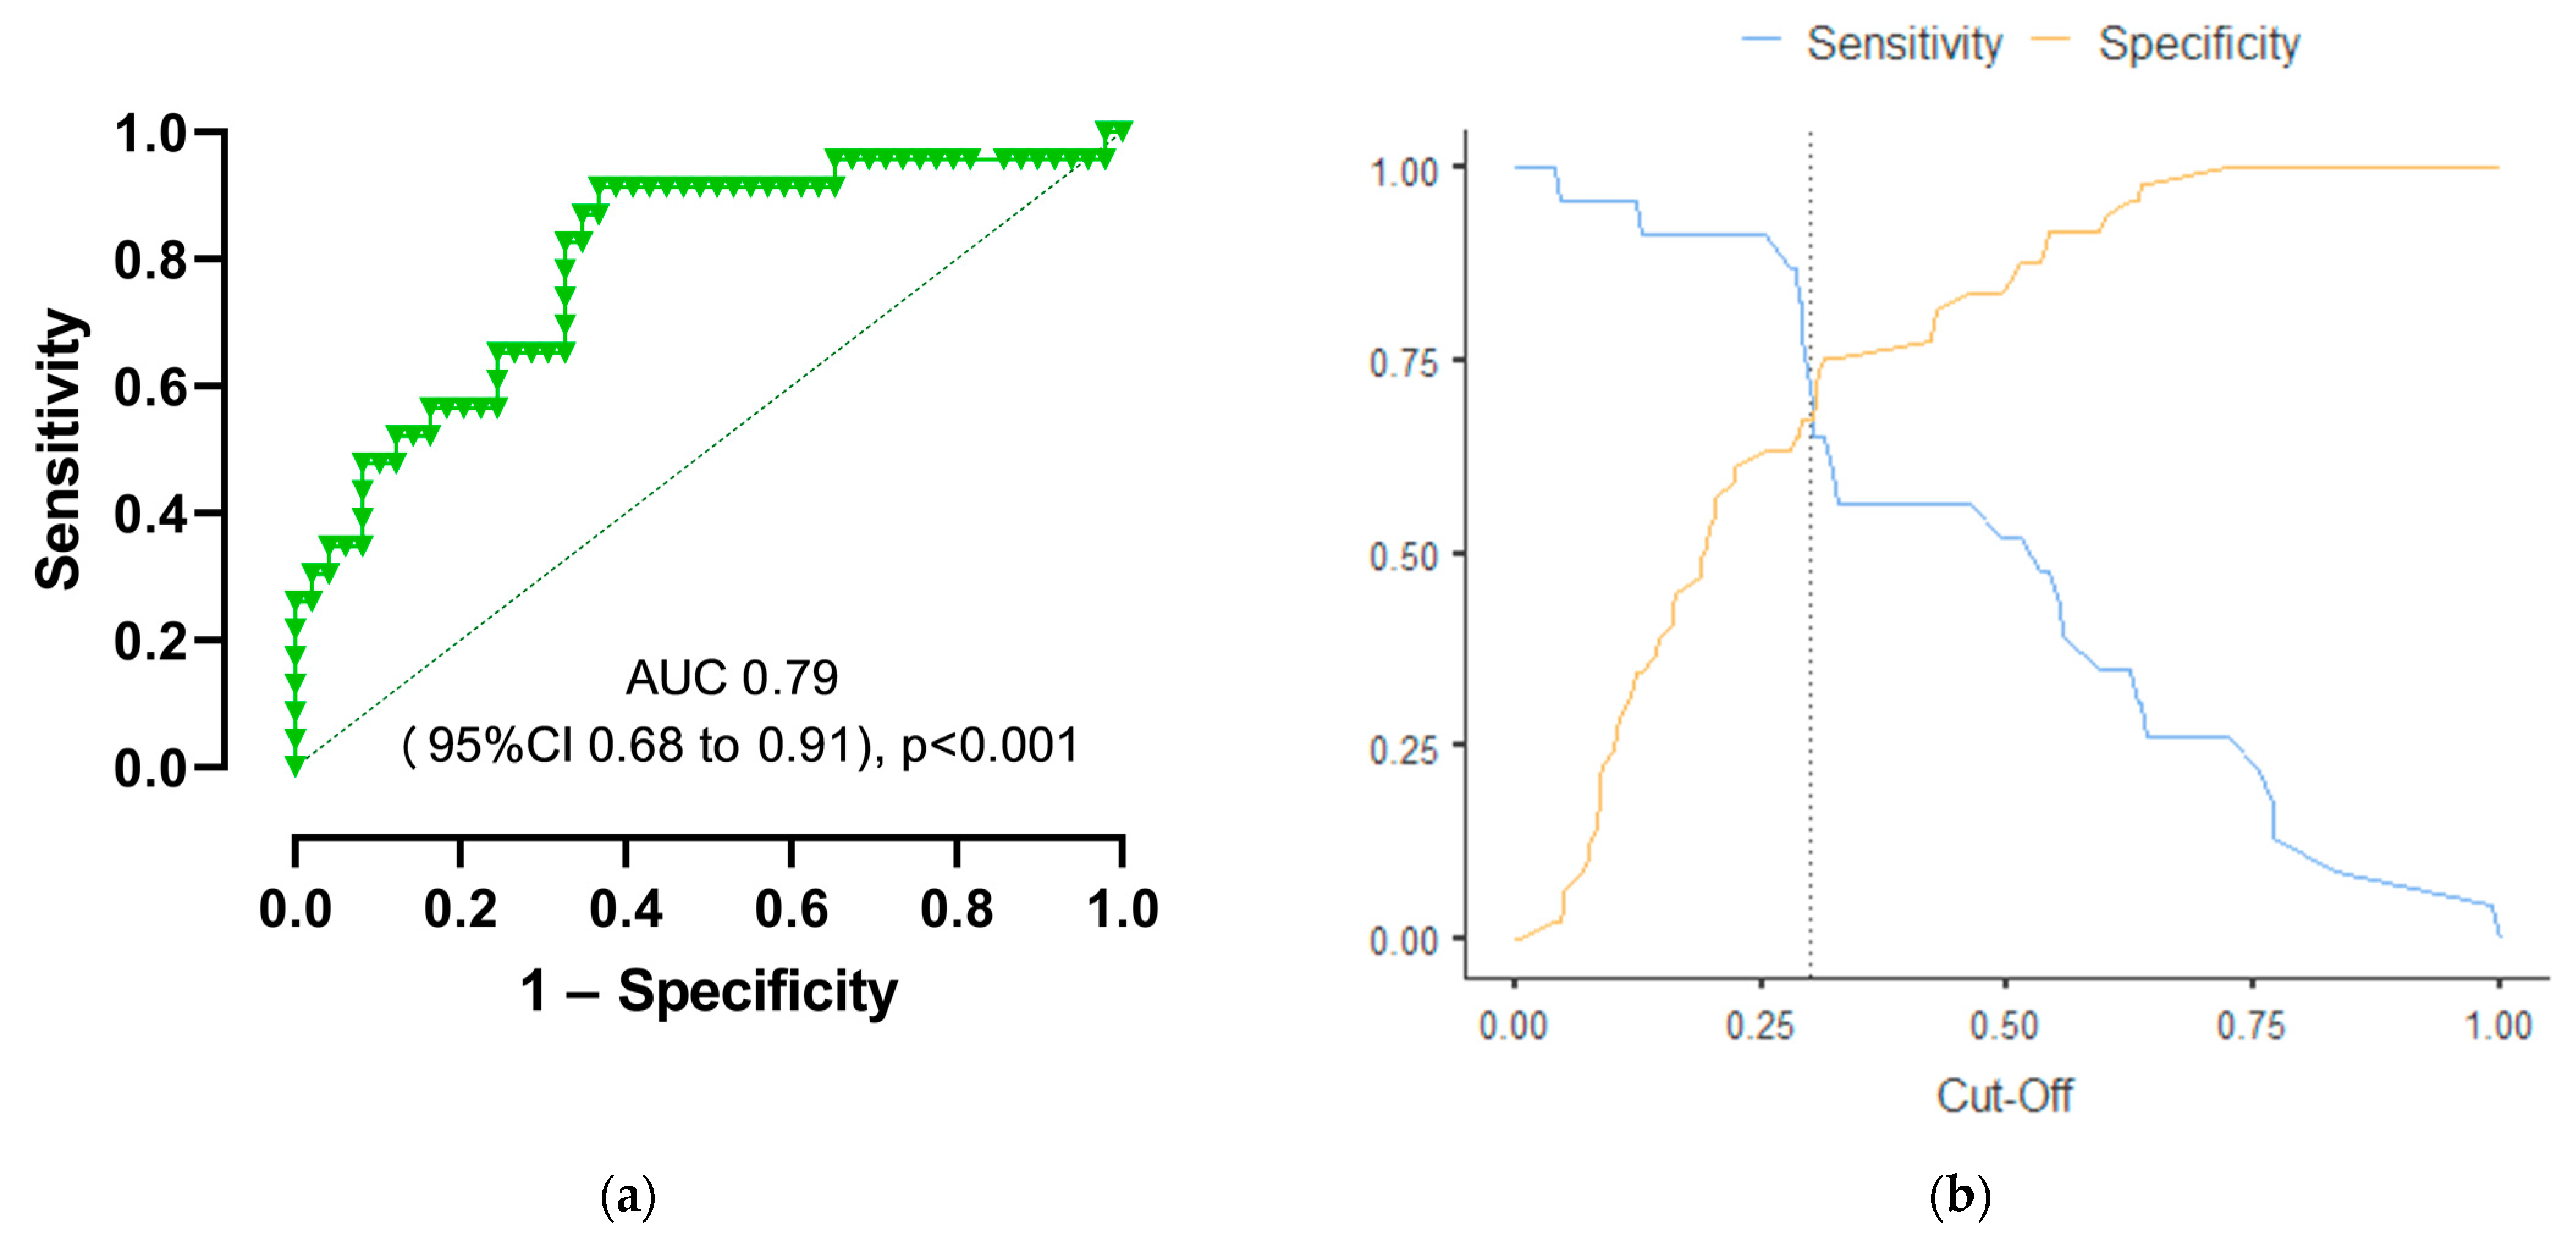Viewport: 2576px width, 1243px height.
Task: Click the bottom green triangle marker at ROC origin
Action: 295,765
